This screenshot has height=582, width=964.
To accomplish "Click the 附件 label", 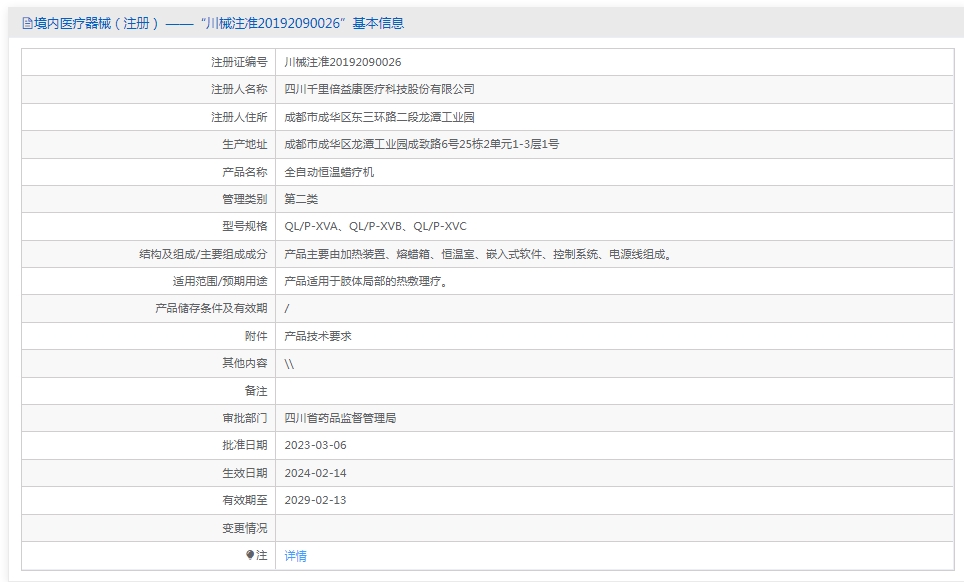I will click(x=256, y=336).
